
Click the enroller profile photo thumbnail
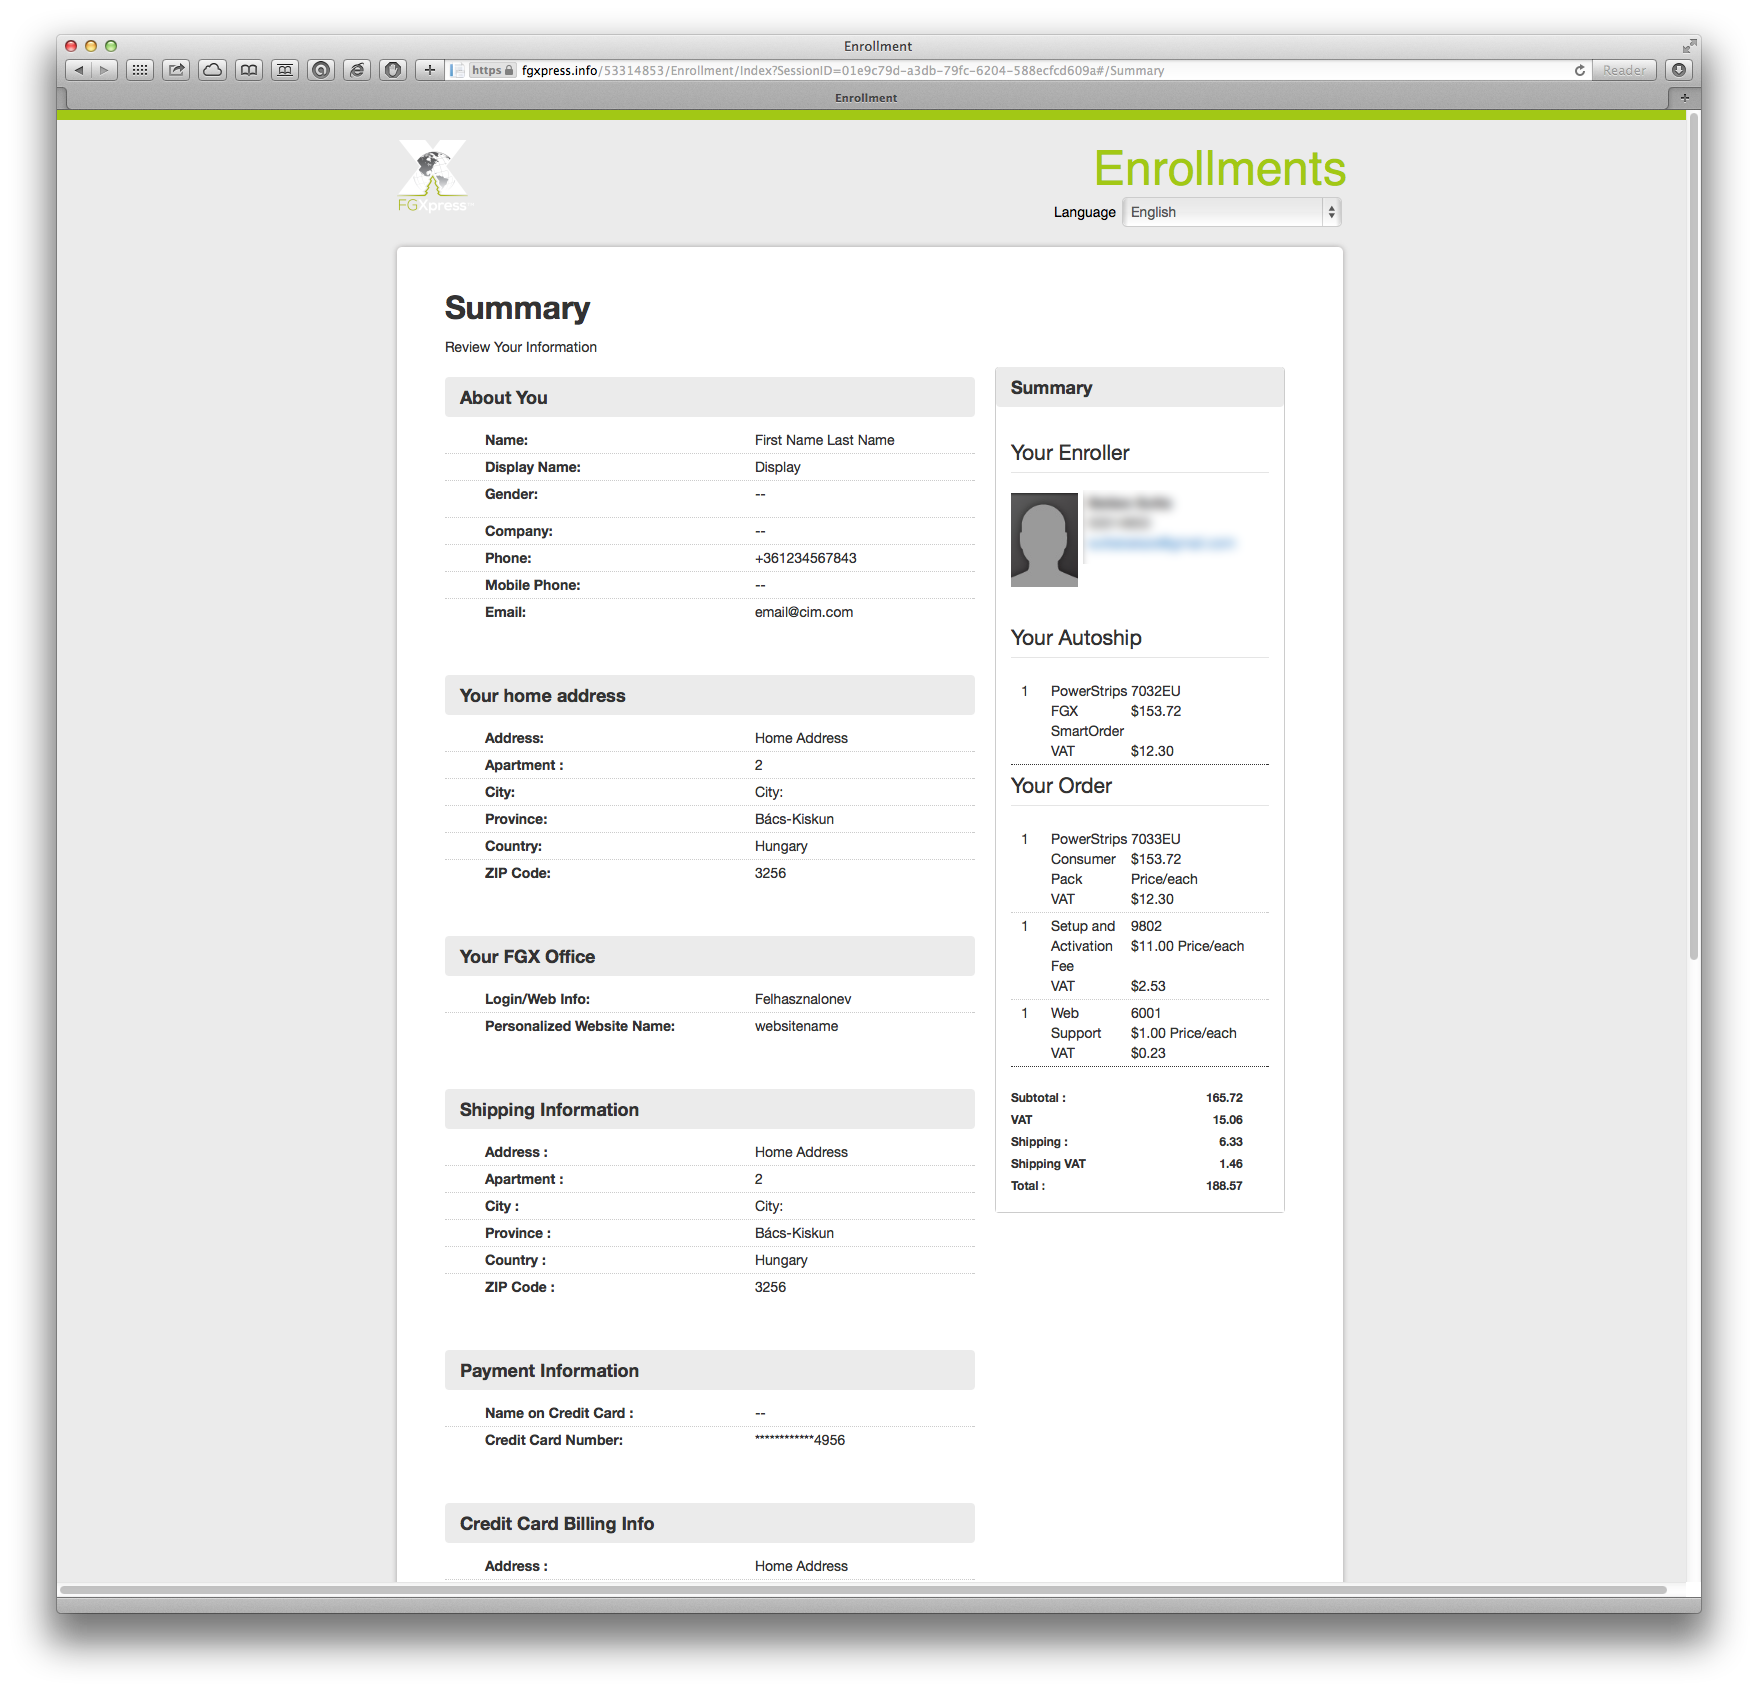pyautogui.click(x=1044, y=540)
